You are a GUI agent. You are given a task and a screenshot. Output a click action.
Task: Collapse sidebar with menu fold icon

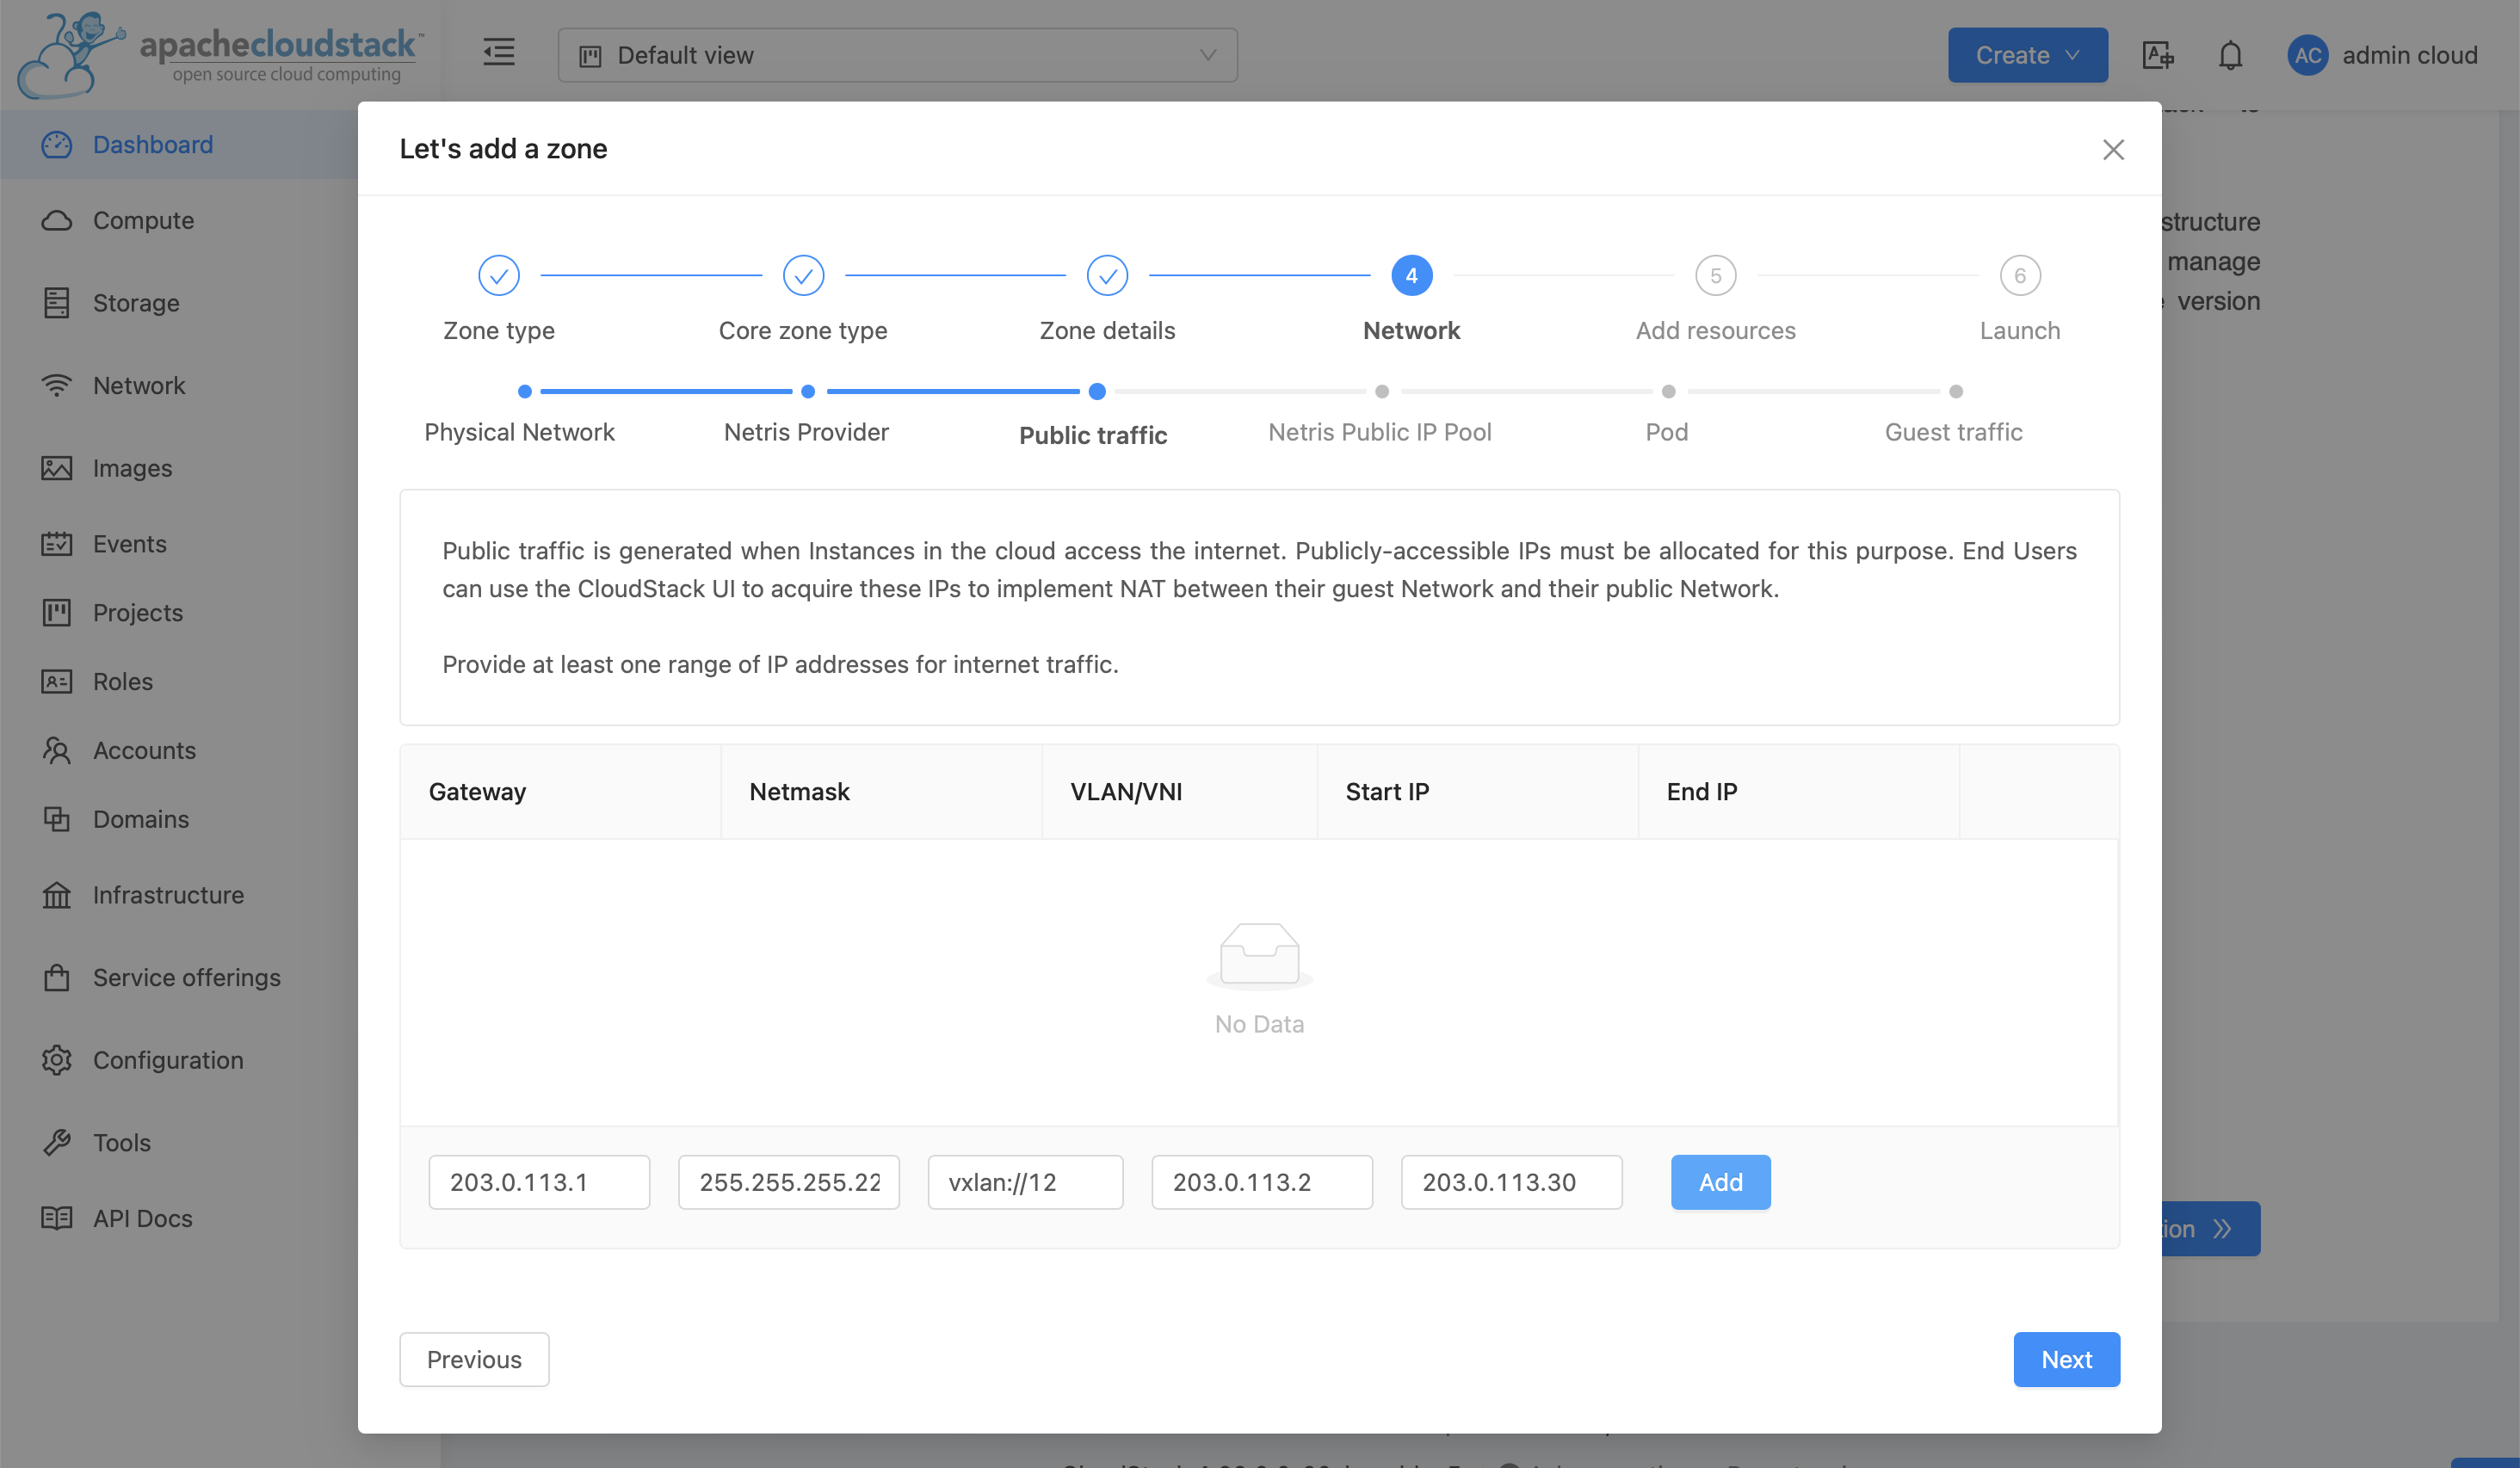coord(498,53)
